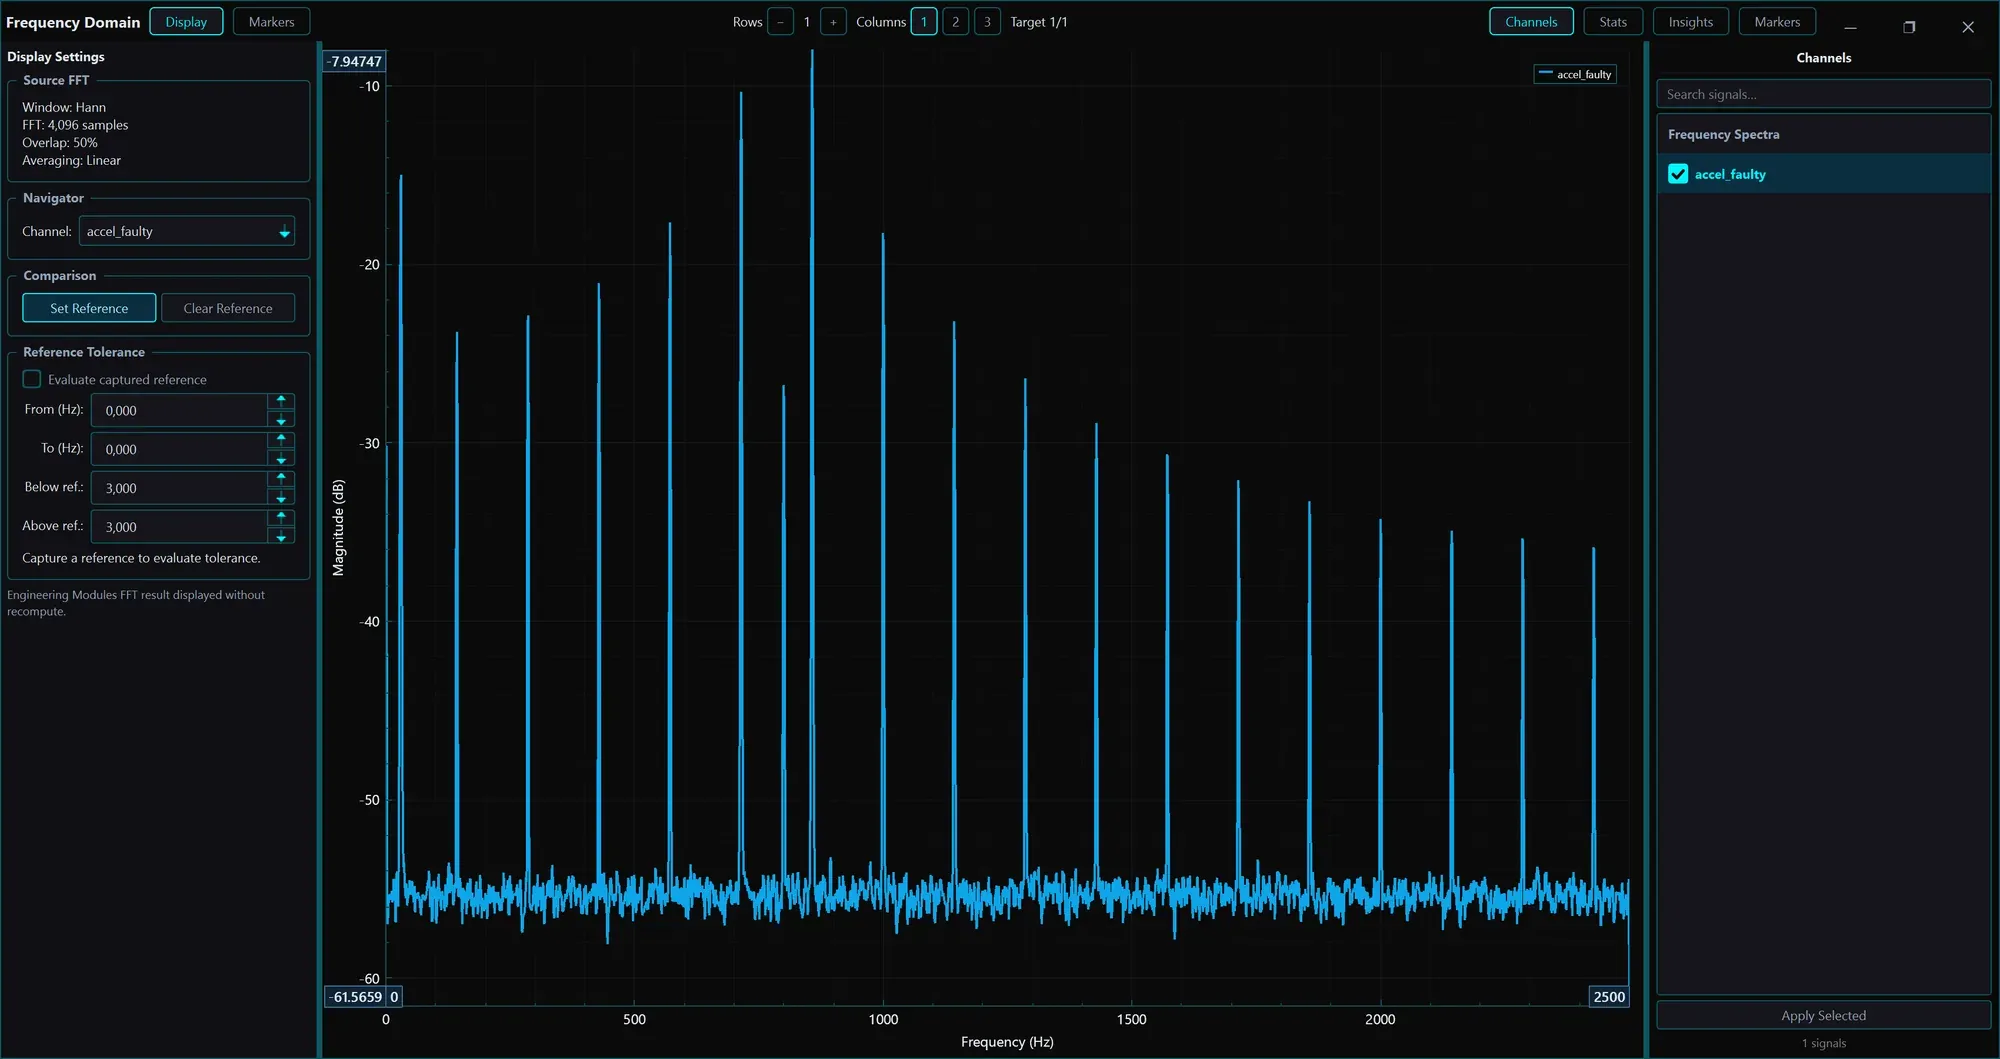Minimize the Frequency Domain window
This screenshot has width=2000, height=1059.
[1850, 27]
